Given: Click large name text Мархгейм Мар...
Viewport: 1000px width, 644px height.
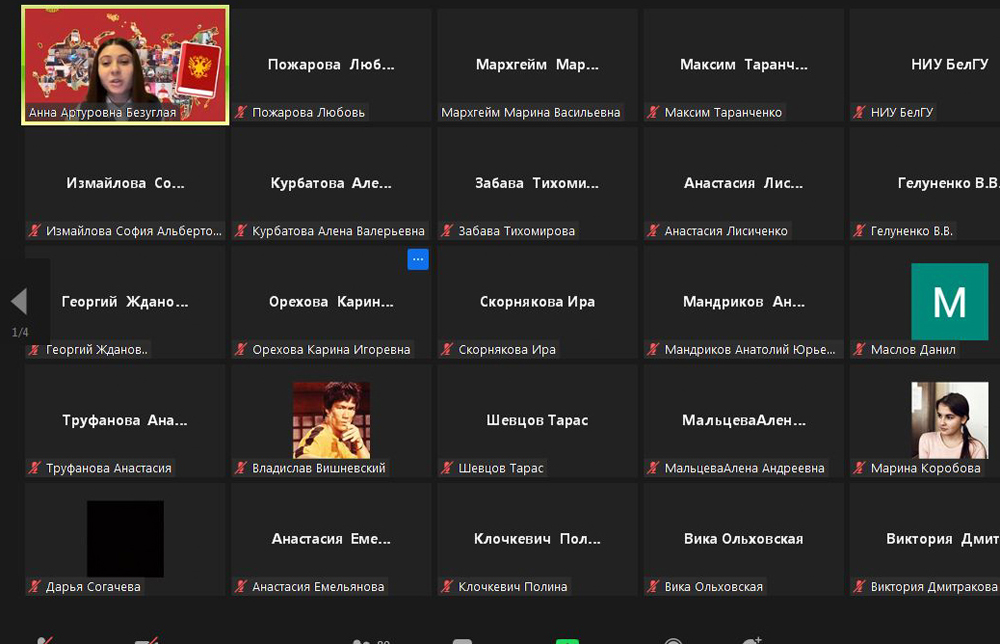Looking at the screenshot, I should (537, 64).
